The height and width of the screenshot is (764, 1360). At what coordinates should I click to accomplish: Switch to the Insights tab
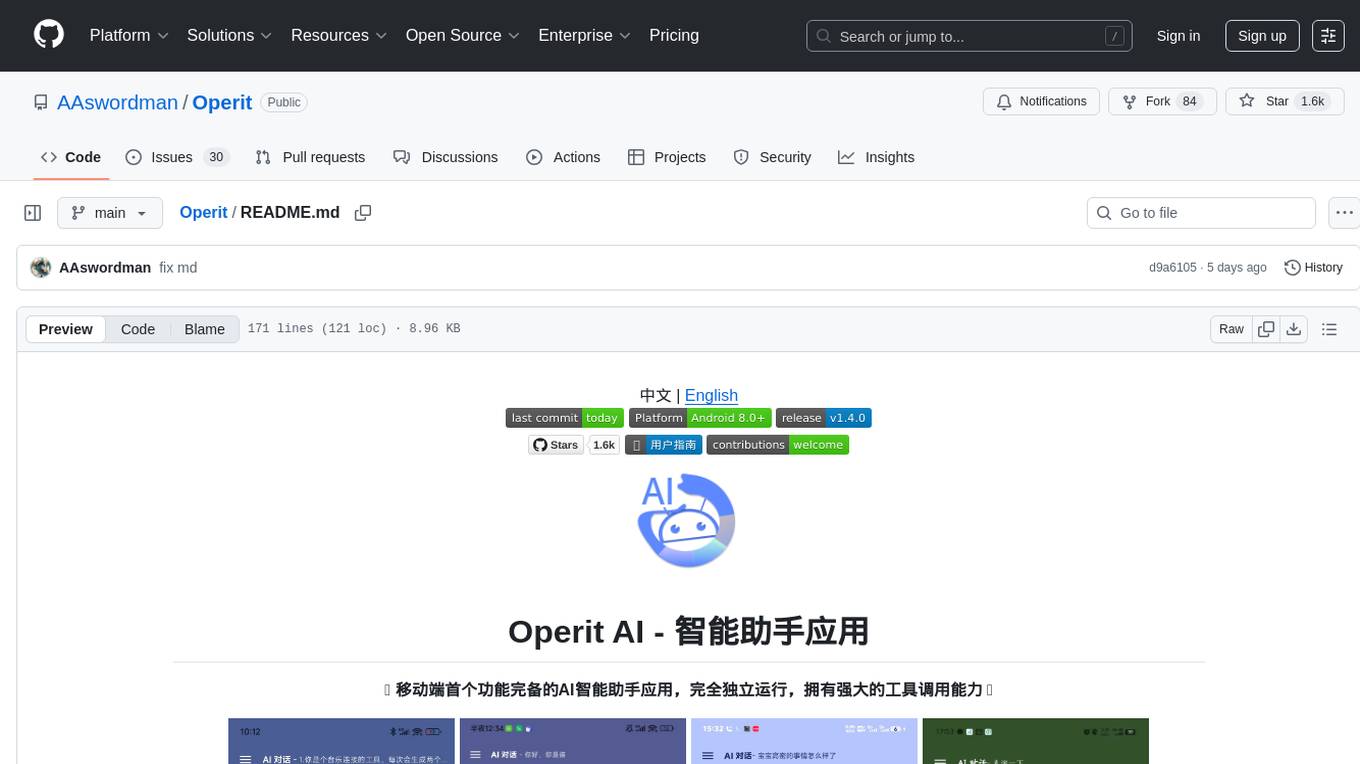pyautogui.click(x=876, y=157)
